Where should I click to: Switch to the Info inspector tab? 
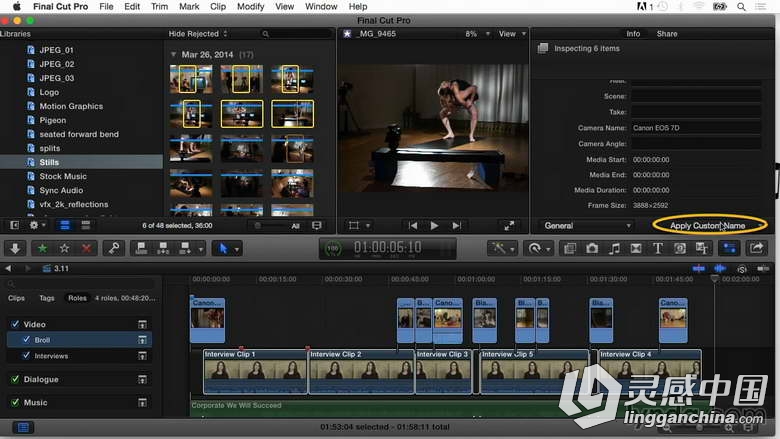[x=633, y=34]
